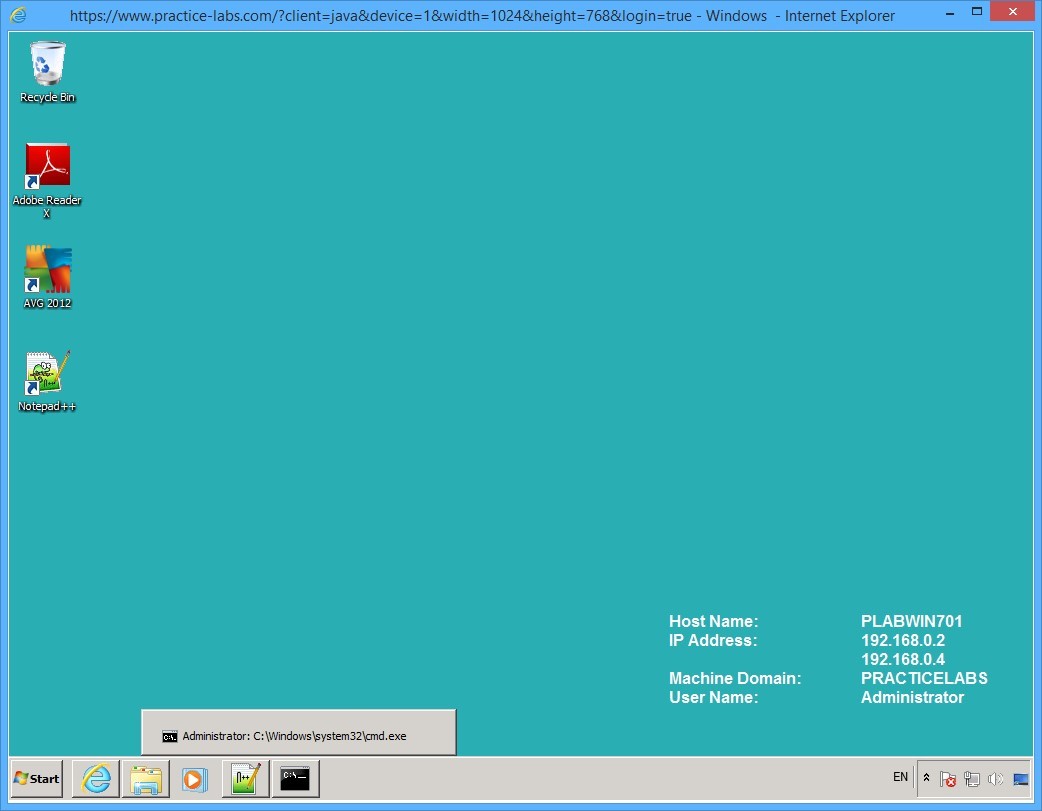Select the Notepad++ desktop shortcut

46,372
